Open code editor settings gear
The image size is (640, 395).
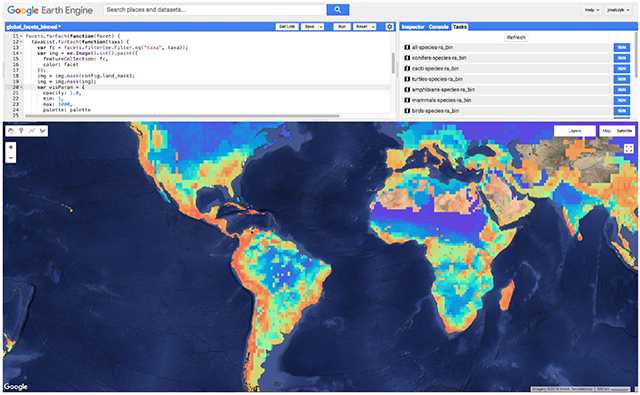click(x=390, y=27)
